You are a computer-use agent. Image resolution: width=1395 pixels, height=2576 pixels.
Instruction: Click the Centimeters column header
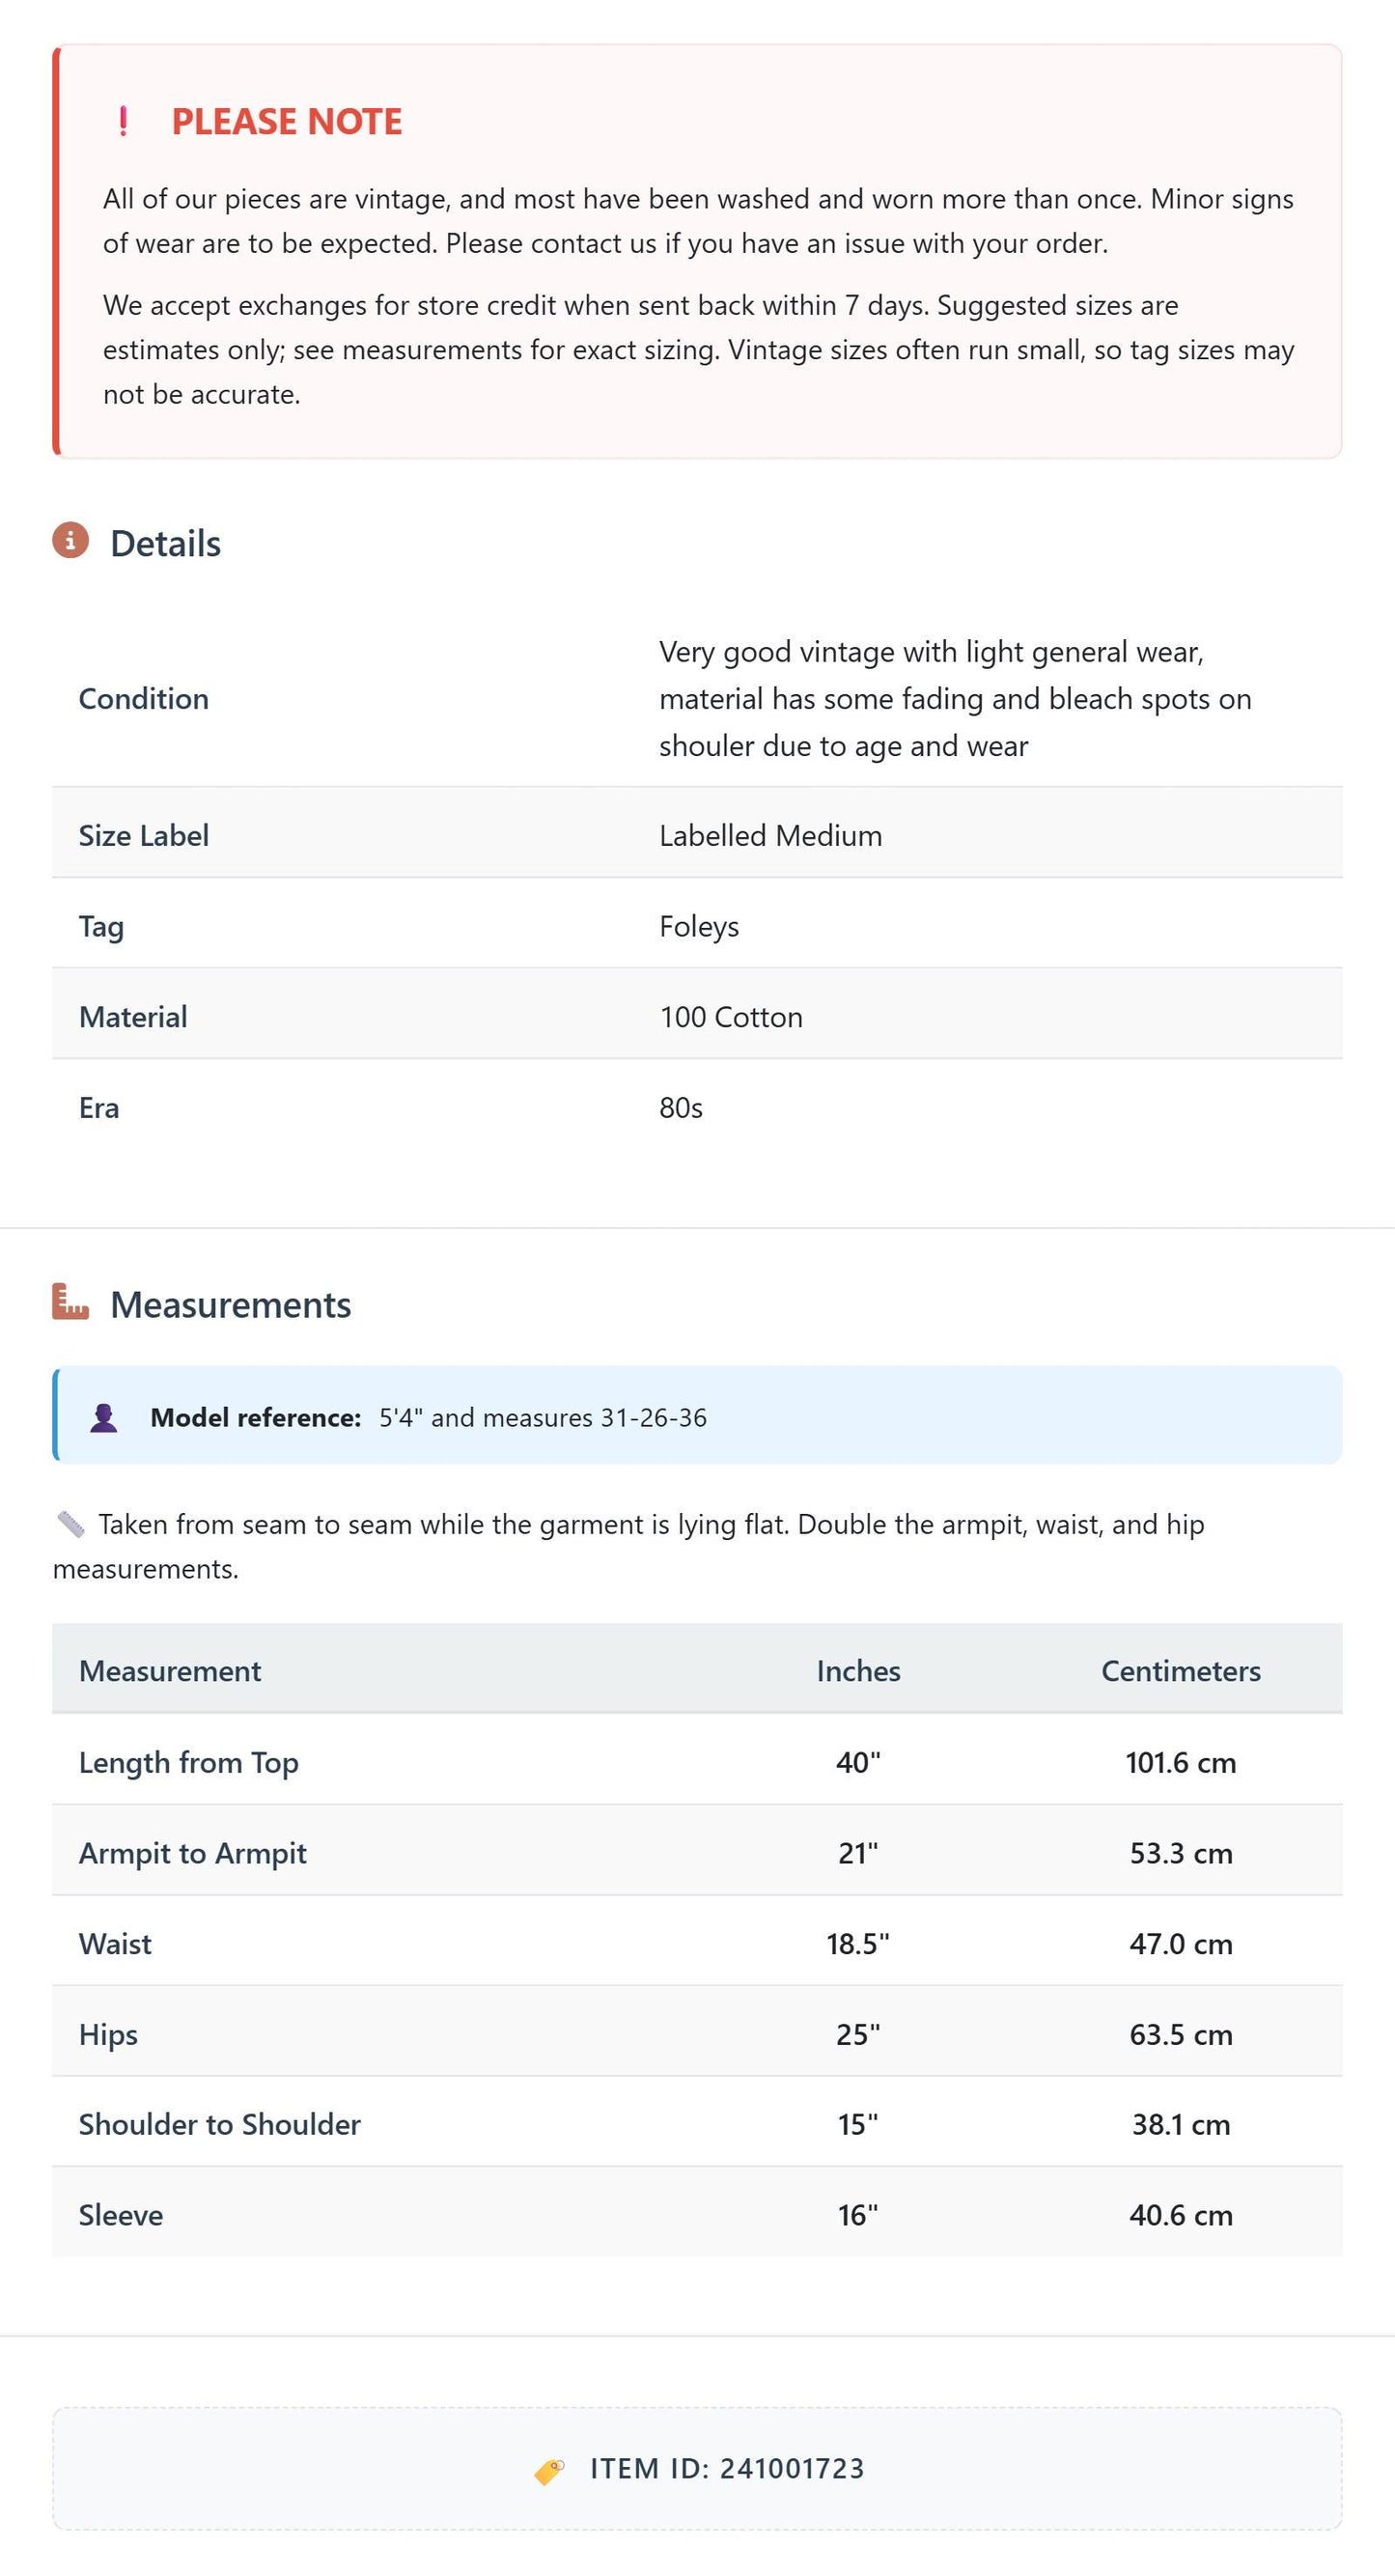click(1181, 1670)
